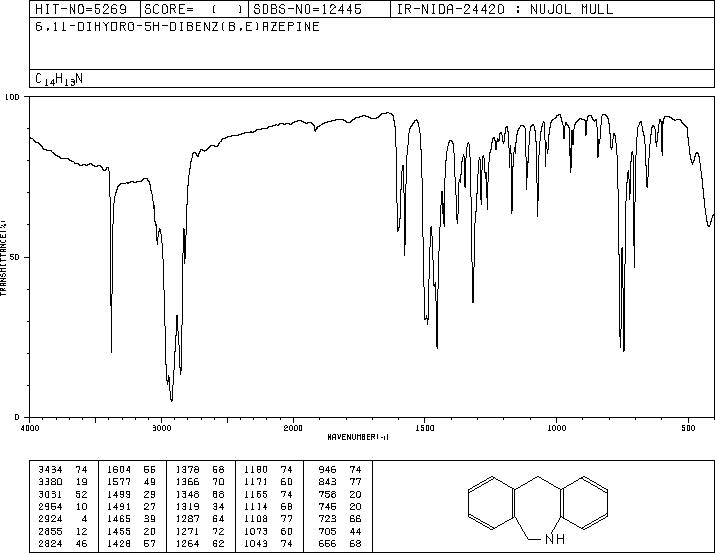Click peak value 1455 in the table
The width and height of the screenshot is (715, 553).
click(119, 531)
